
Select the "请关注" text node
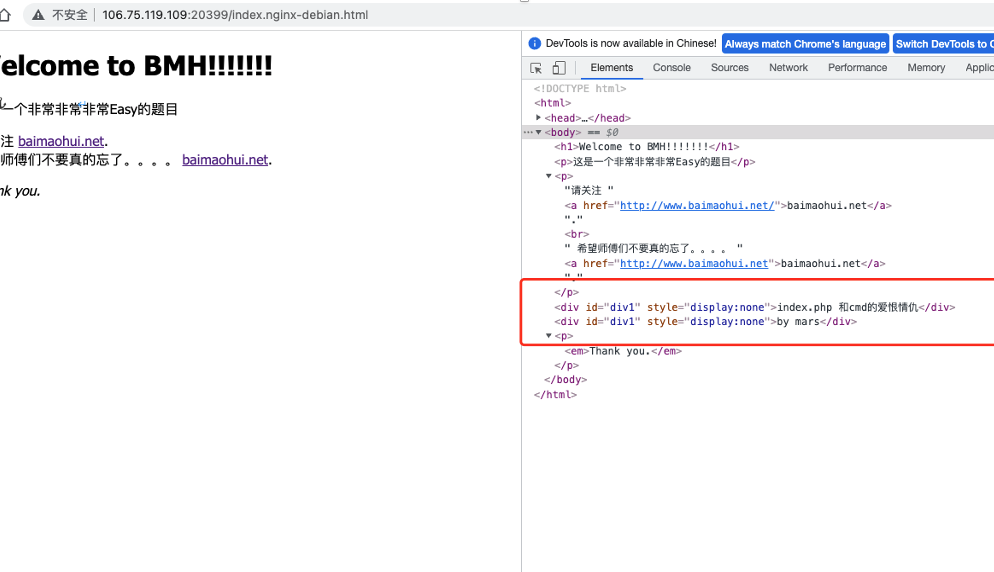(589, 190)
